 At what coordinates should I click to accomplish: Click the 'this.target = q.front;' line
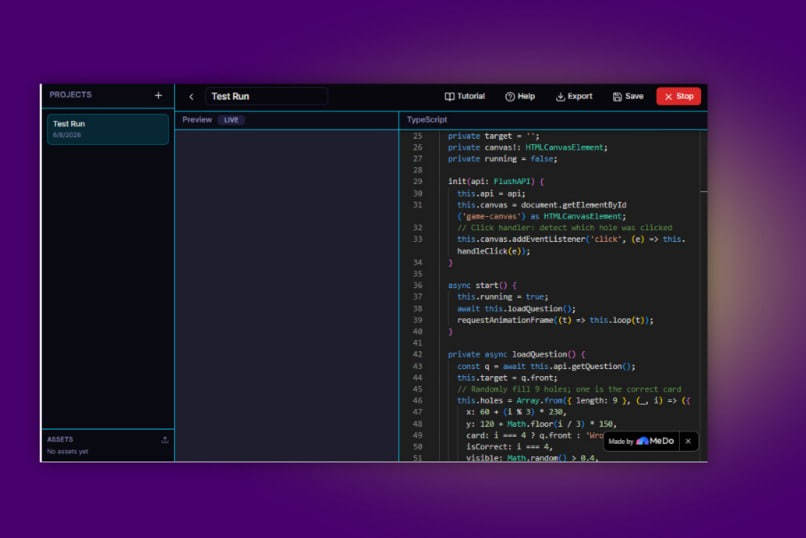[507, 378]
